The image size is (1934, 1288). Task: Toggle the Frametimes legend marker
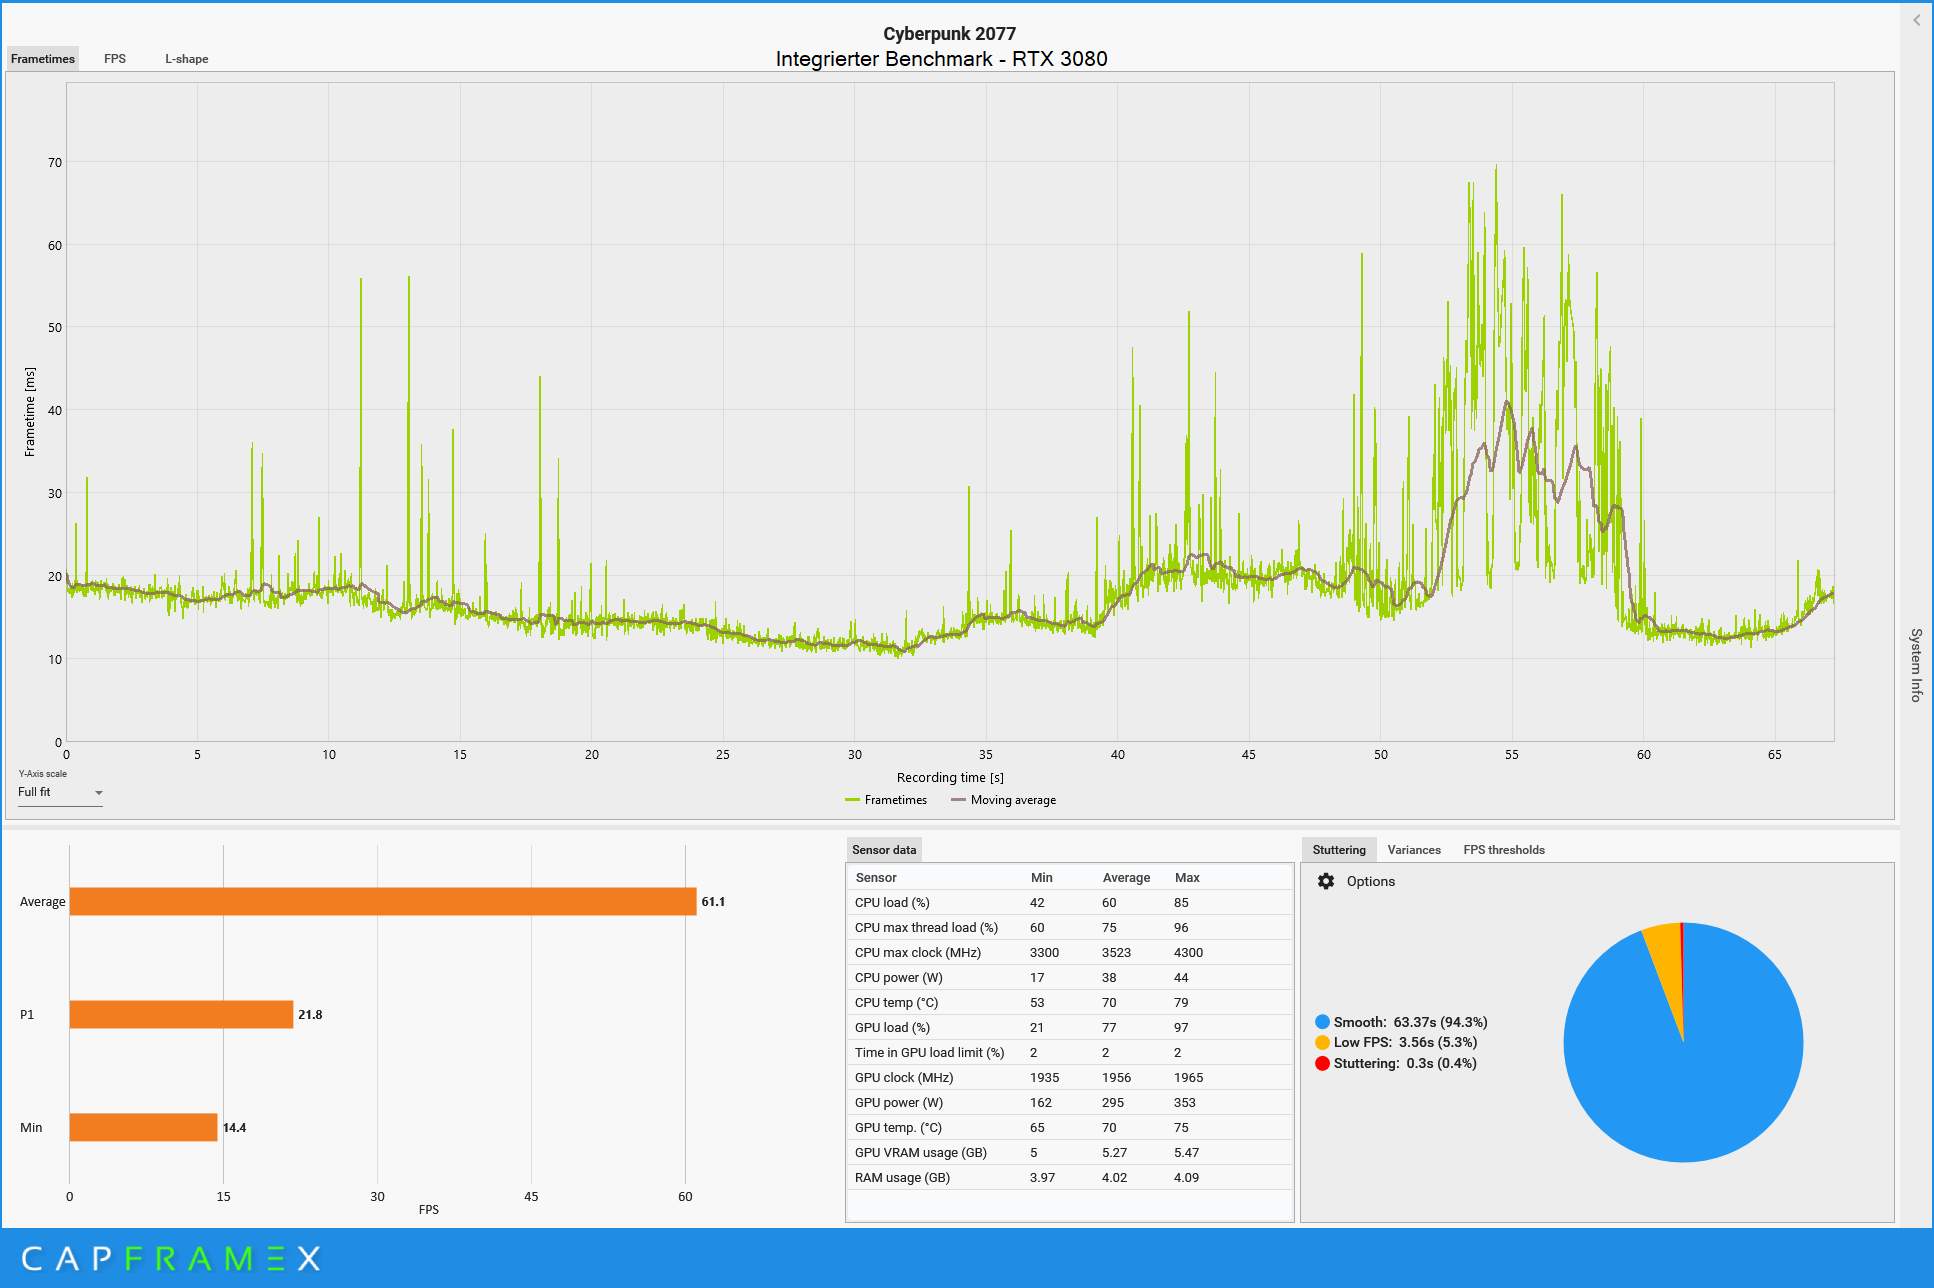pos(852,800)
